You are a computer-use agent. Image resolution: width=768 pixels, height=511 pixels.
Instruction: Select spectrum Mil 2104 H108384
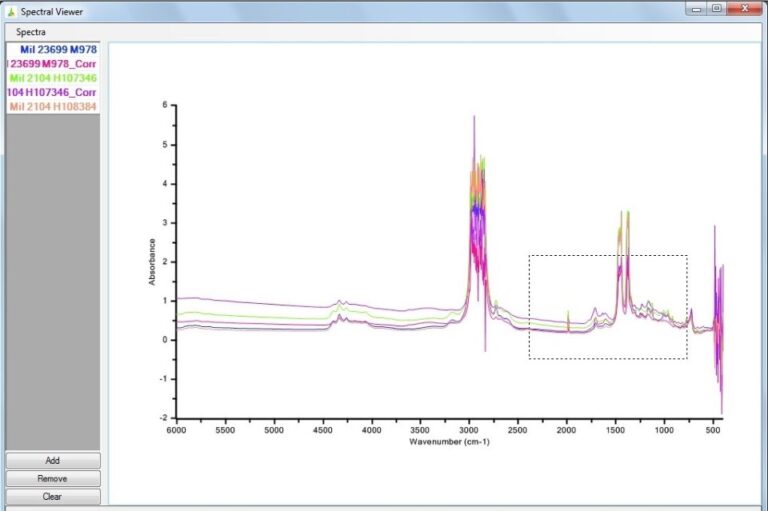(53, 106)
